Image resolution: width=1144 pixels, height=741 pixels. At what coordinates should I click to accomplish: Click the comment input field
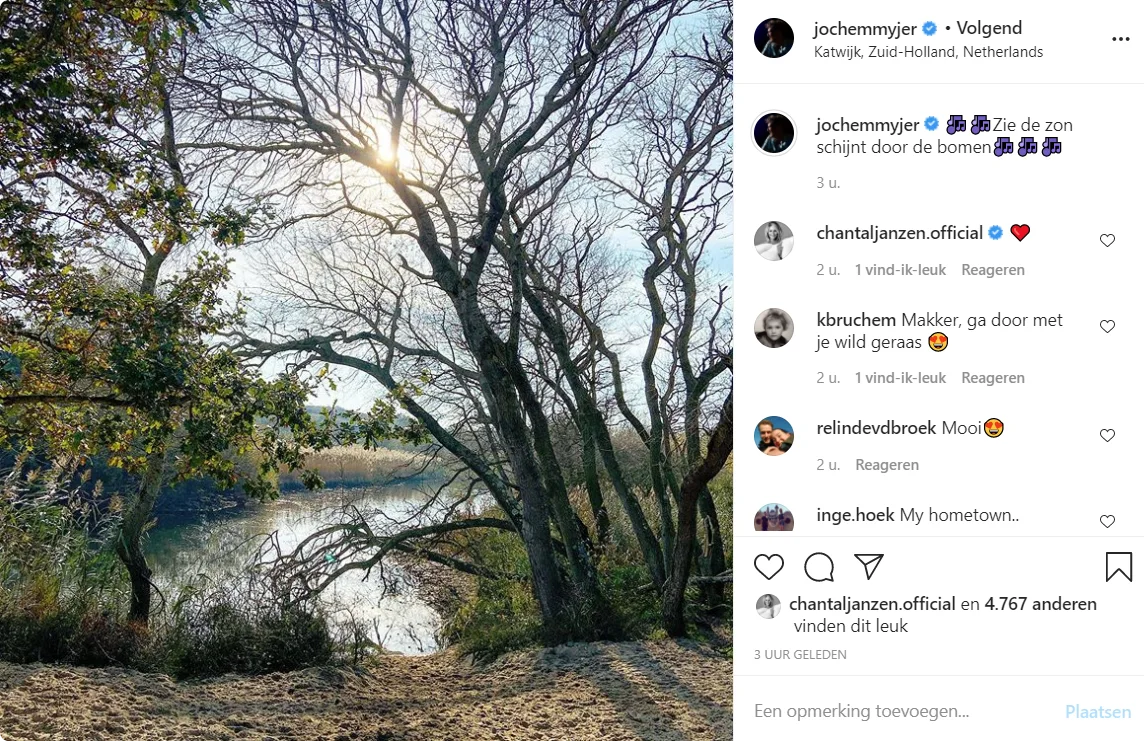coord(900,712)
